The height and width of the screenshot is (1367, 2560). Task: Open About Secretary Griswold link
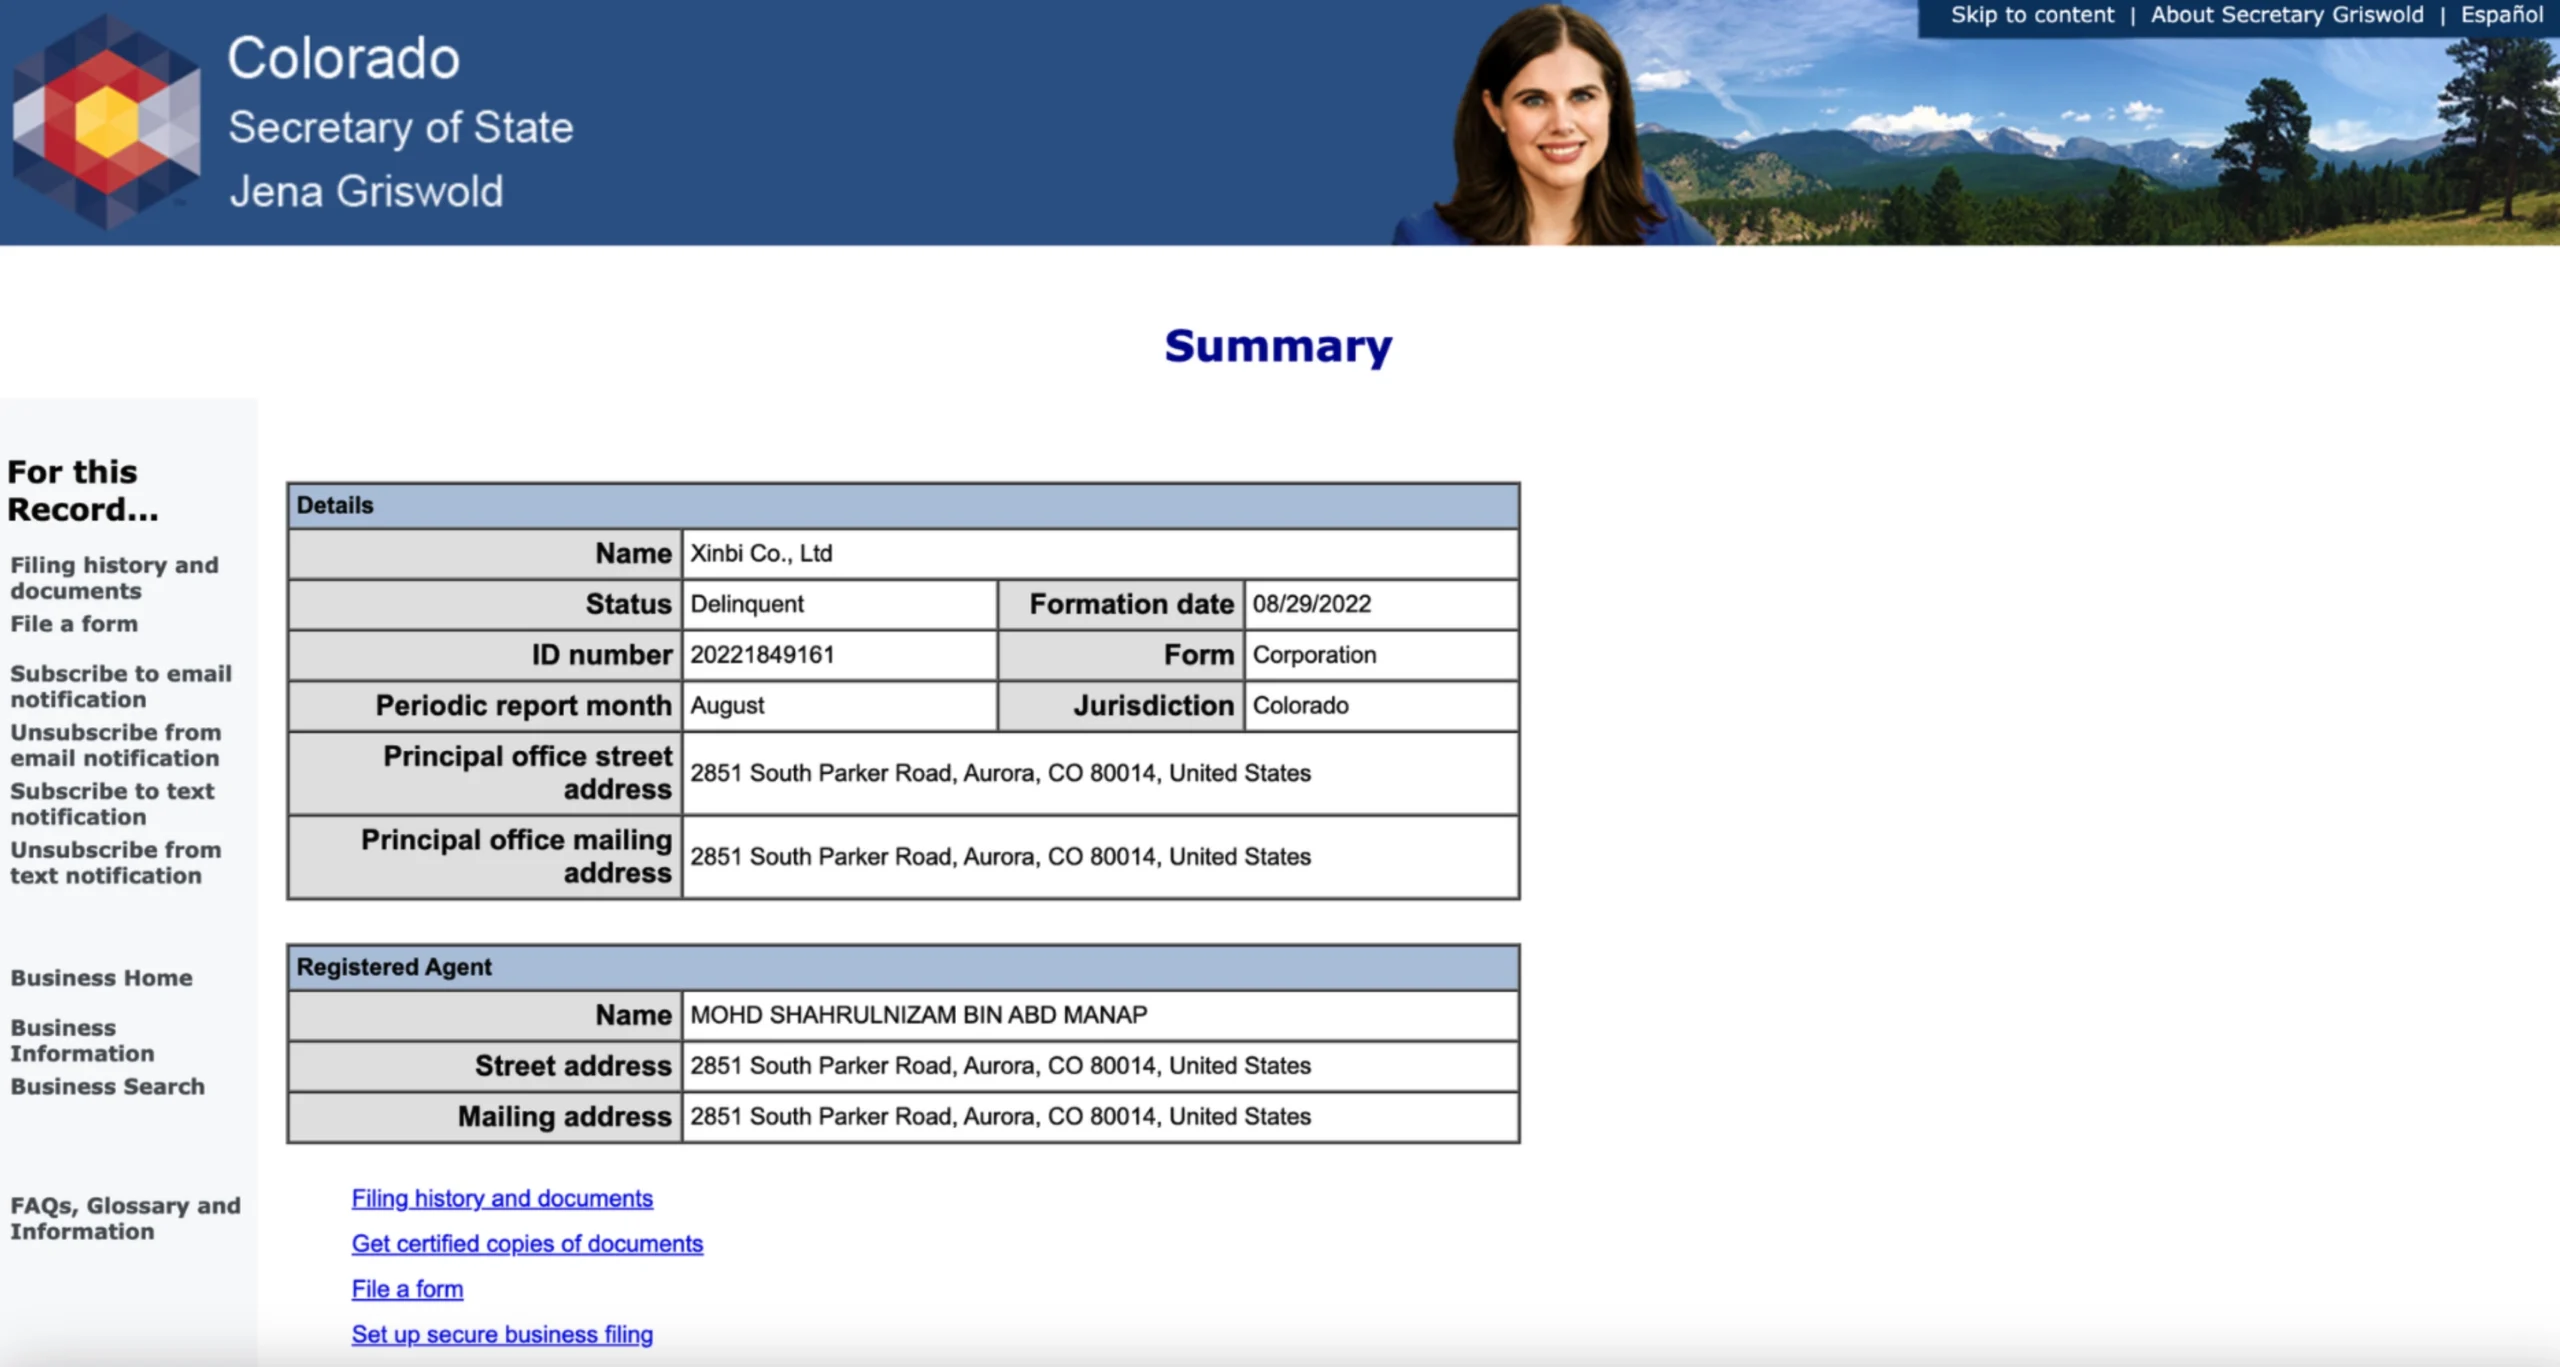tap(2286, 15)
